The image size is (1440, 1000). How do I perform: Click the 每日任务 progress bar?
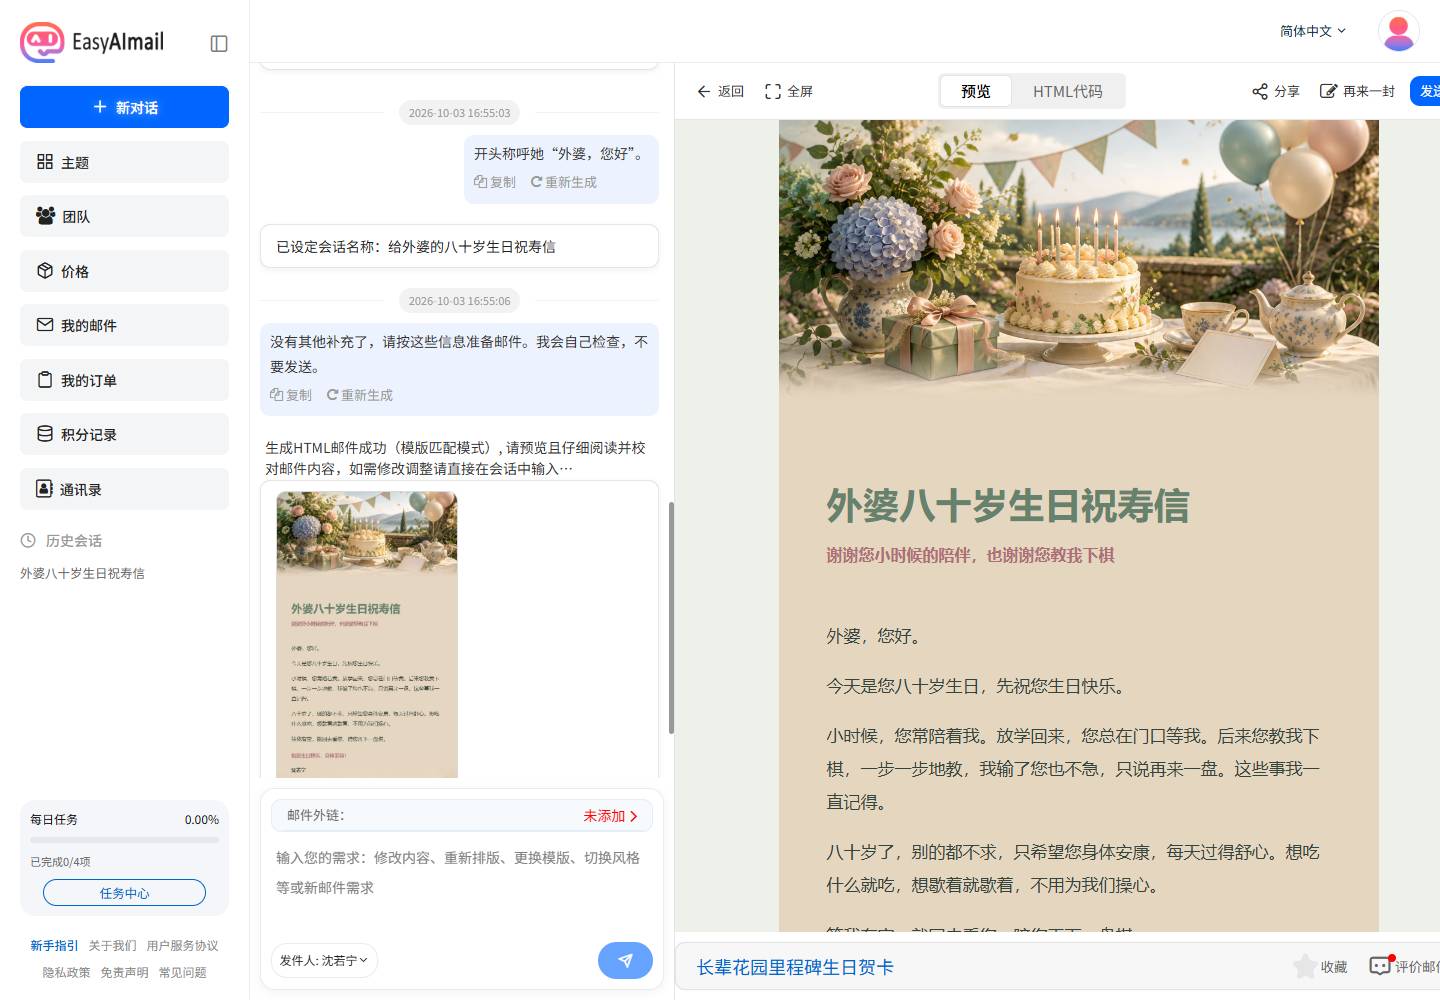click(124, 840)
